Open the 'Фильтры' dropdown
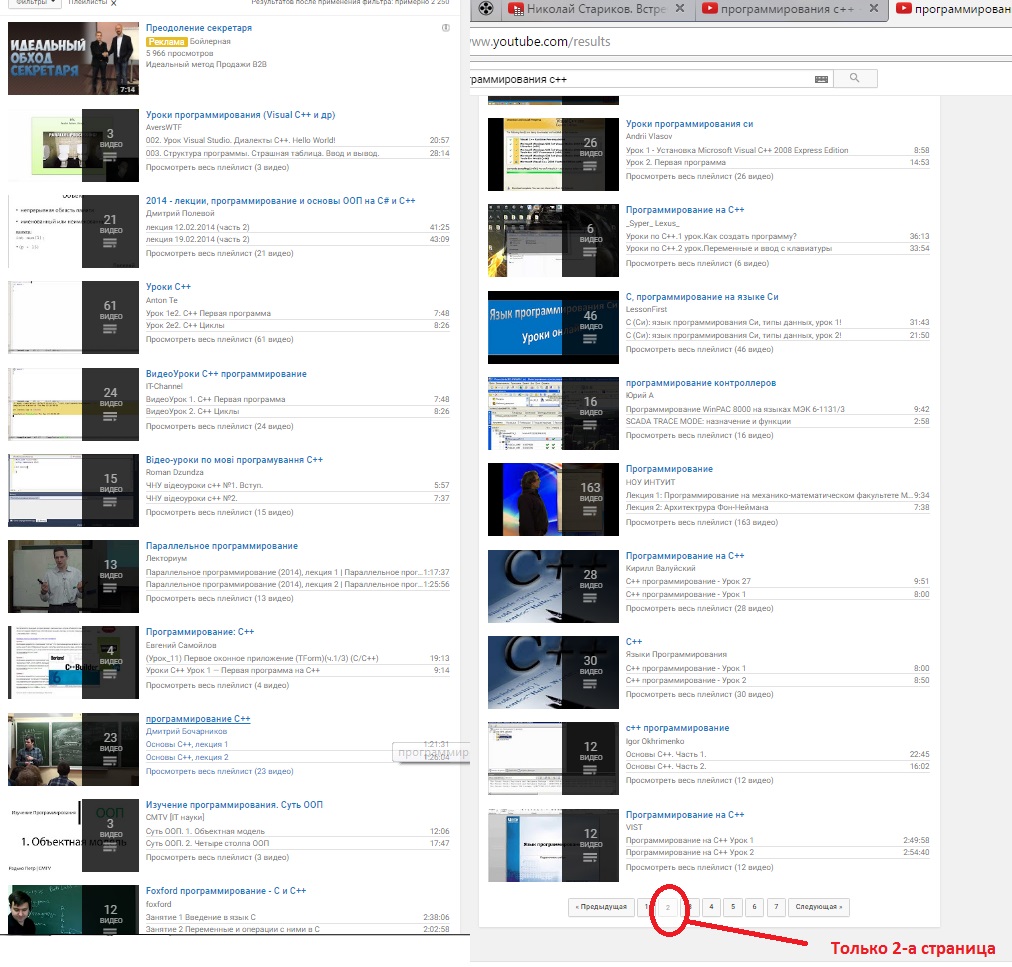The image size is (1012, 967). coord(34,3)
